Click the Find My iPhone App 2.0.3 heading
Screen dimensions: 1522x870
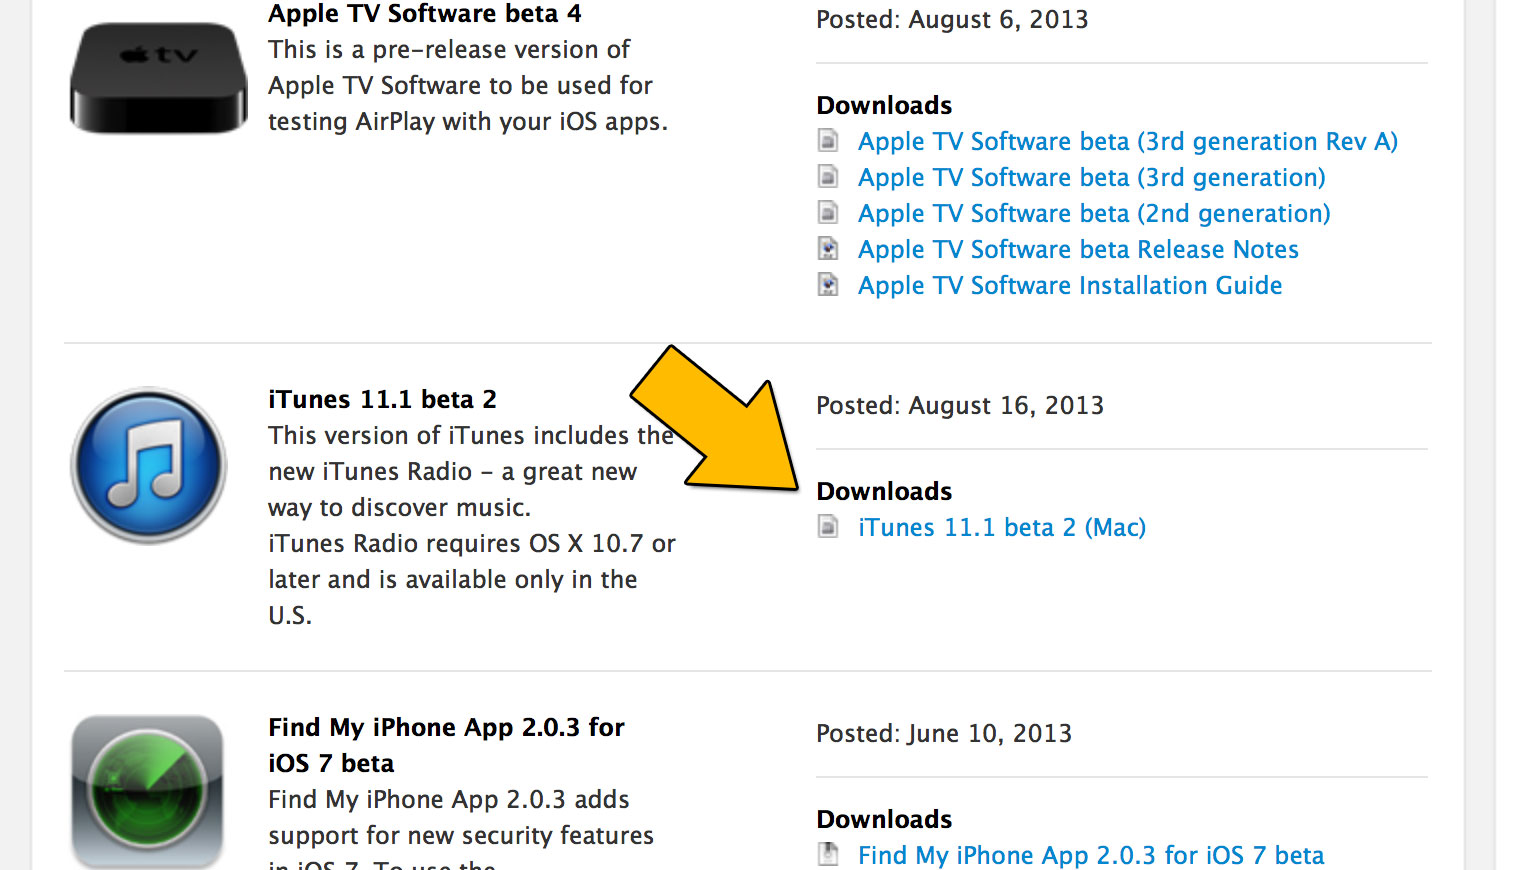[446, 728]
